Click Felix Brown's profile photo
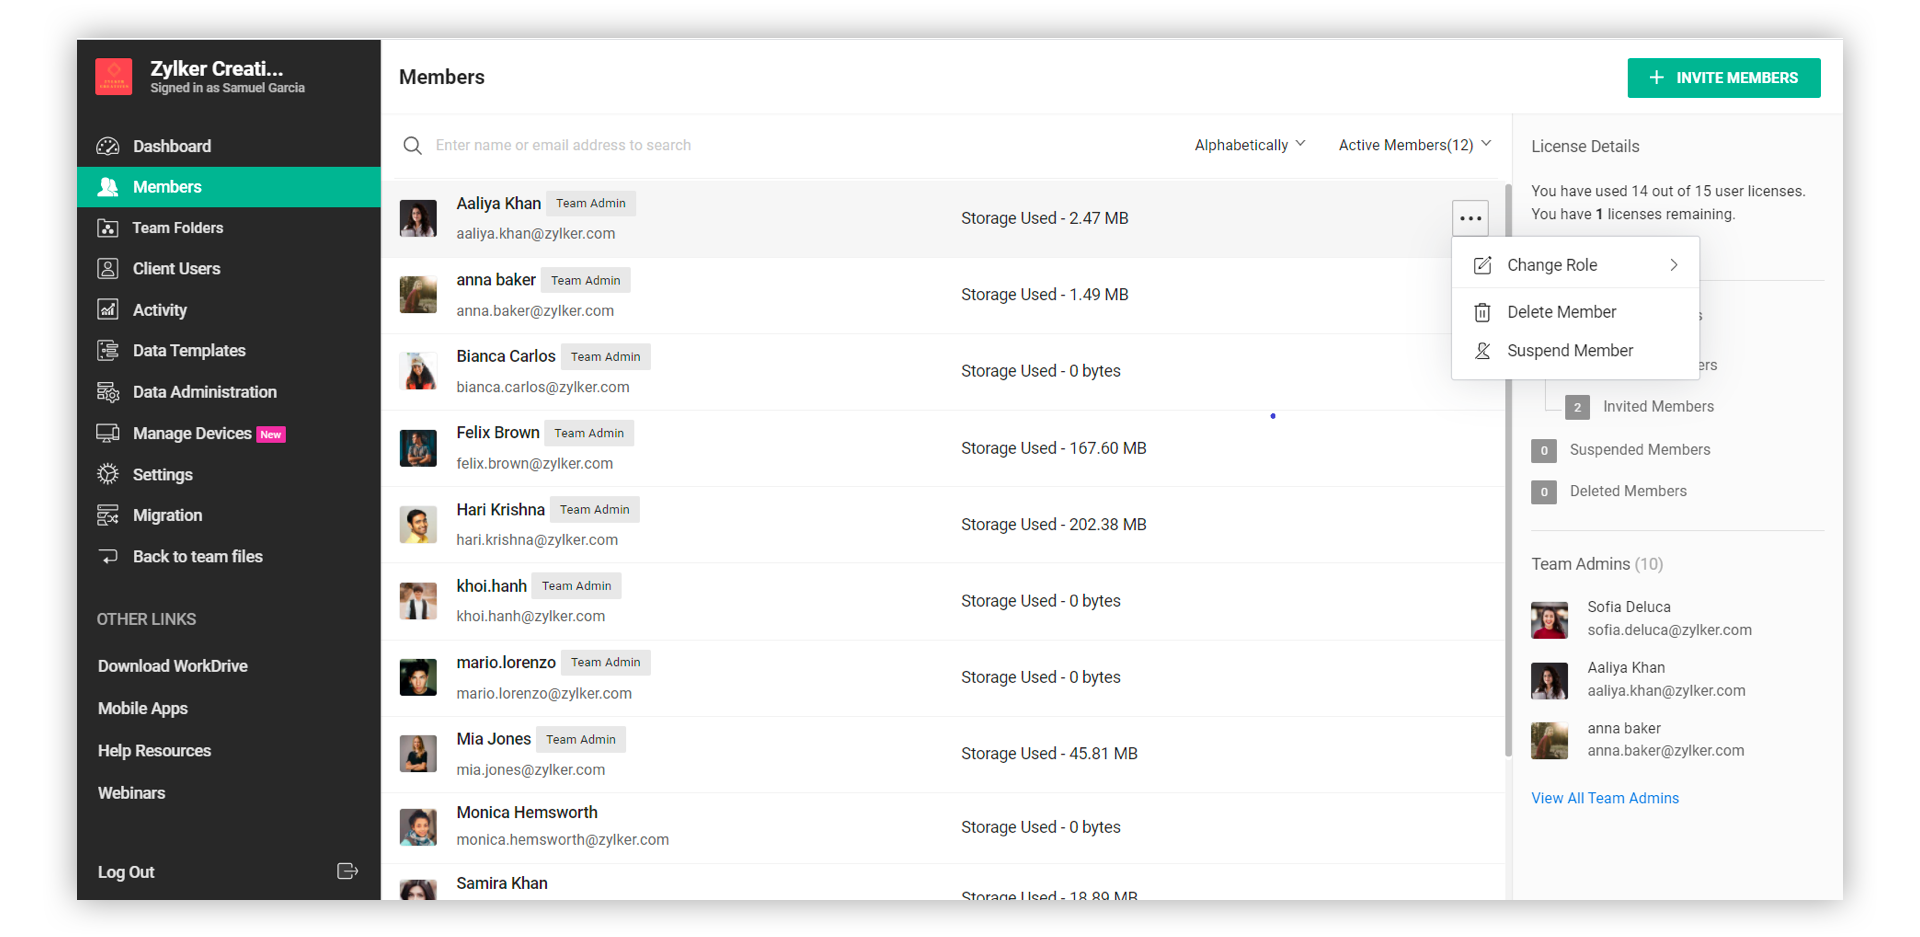1920x937 pixels. (x=418, y=448)
